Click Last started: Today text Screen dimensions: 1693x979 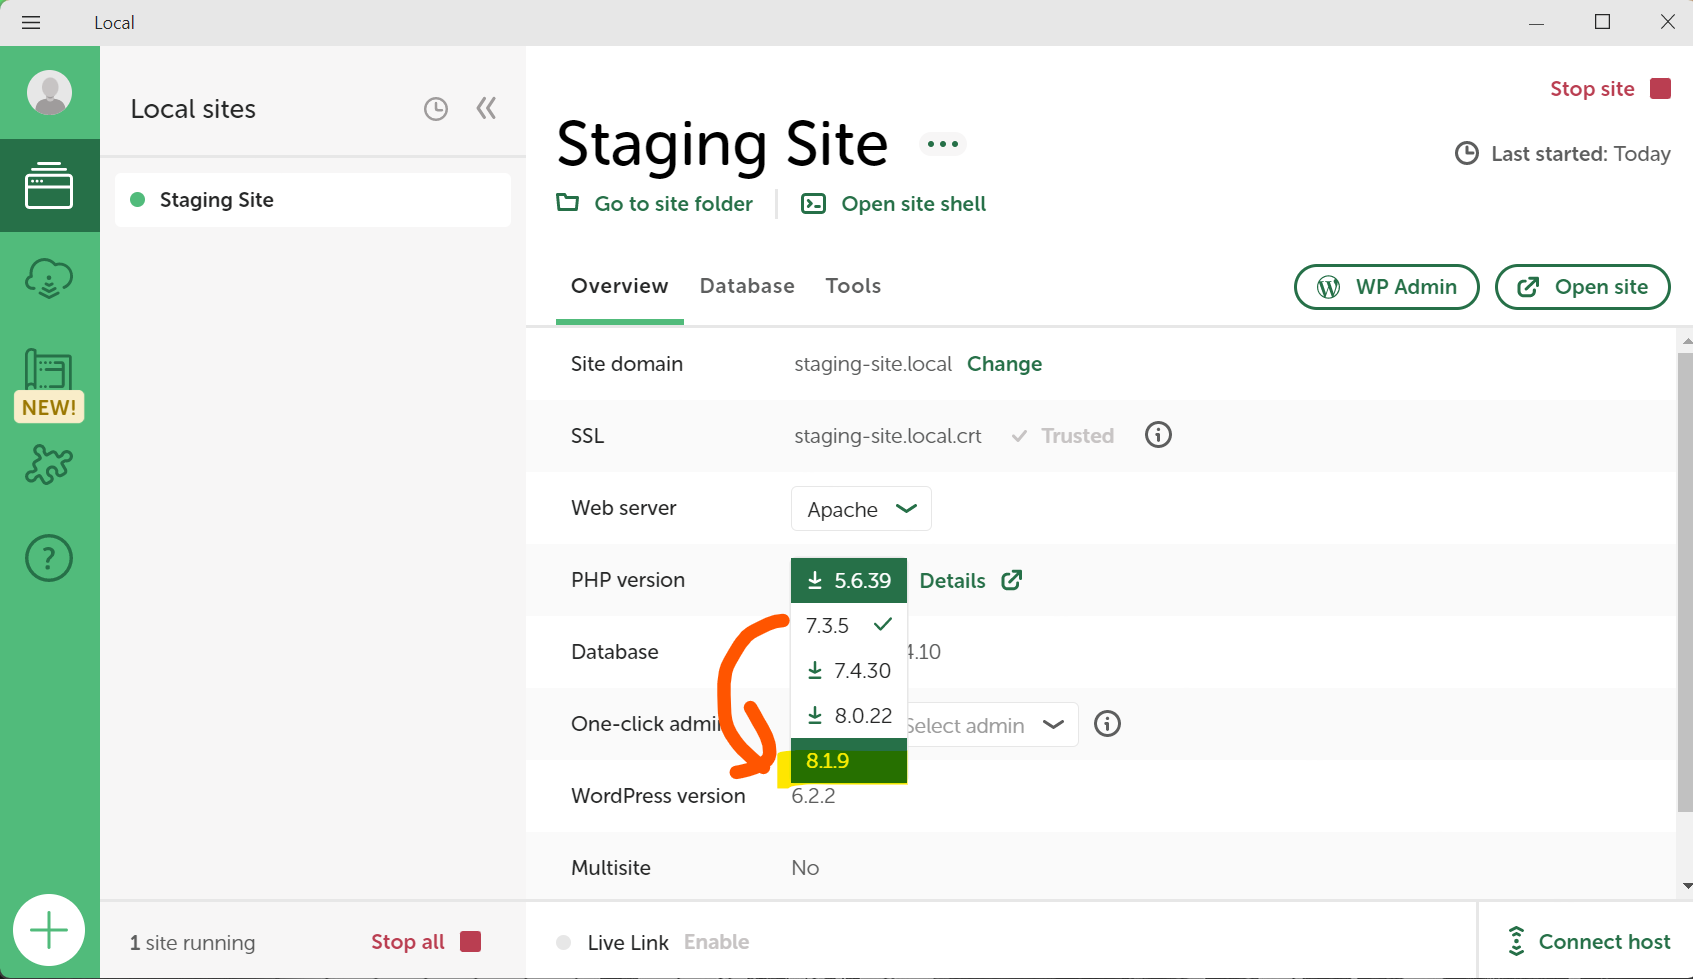1580,154
